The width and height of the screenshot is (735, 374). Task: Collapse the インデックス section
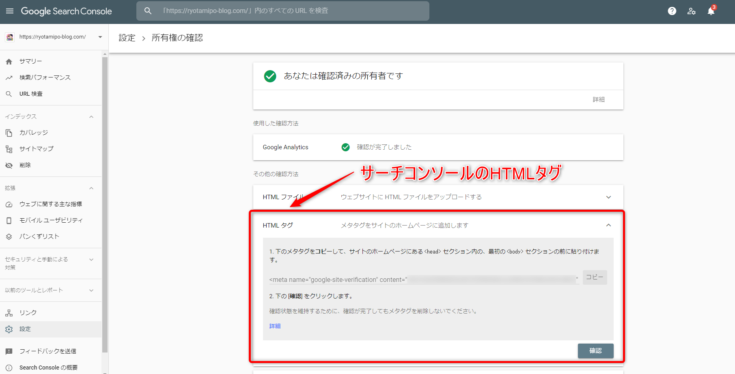91,117
